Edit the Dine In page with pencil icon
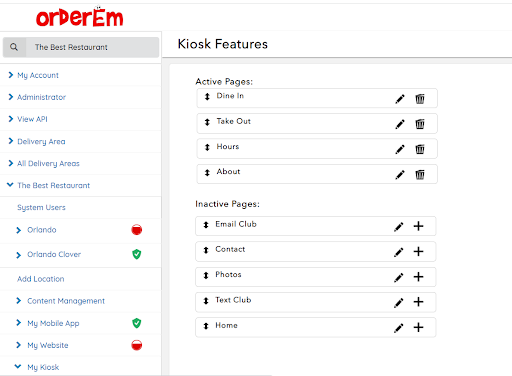512x376 pixels. (x=400, y=99)
